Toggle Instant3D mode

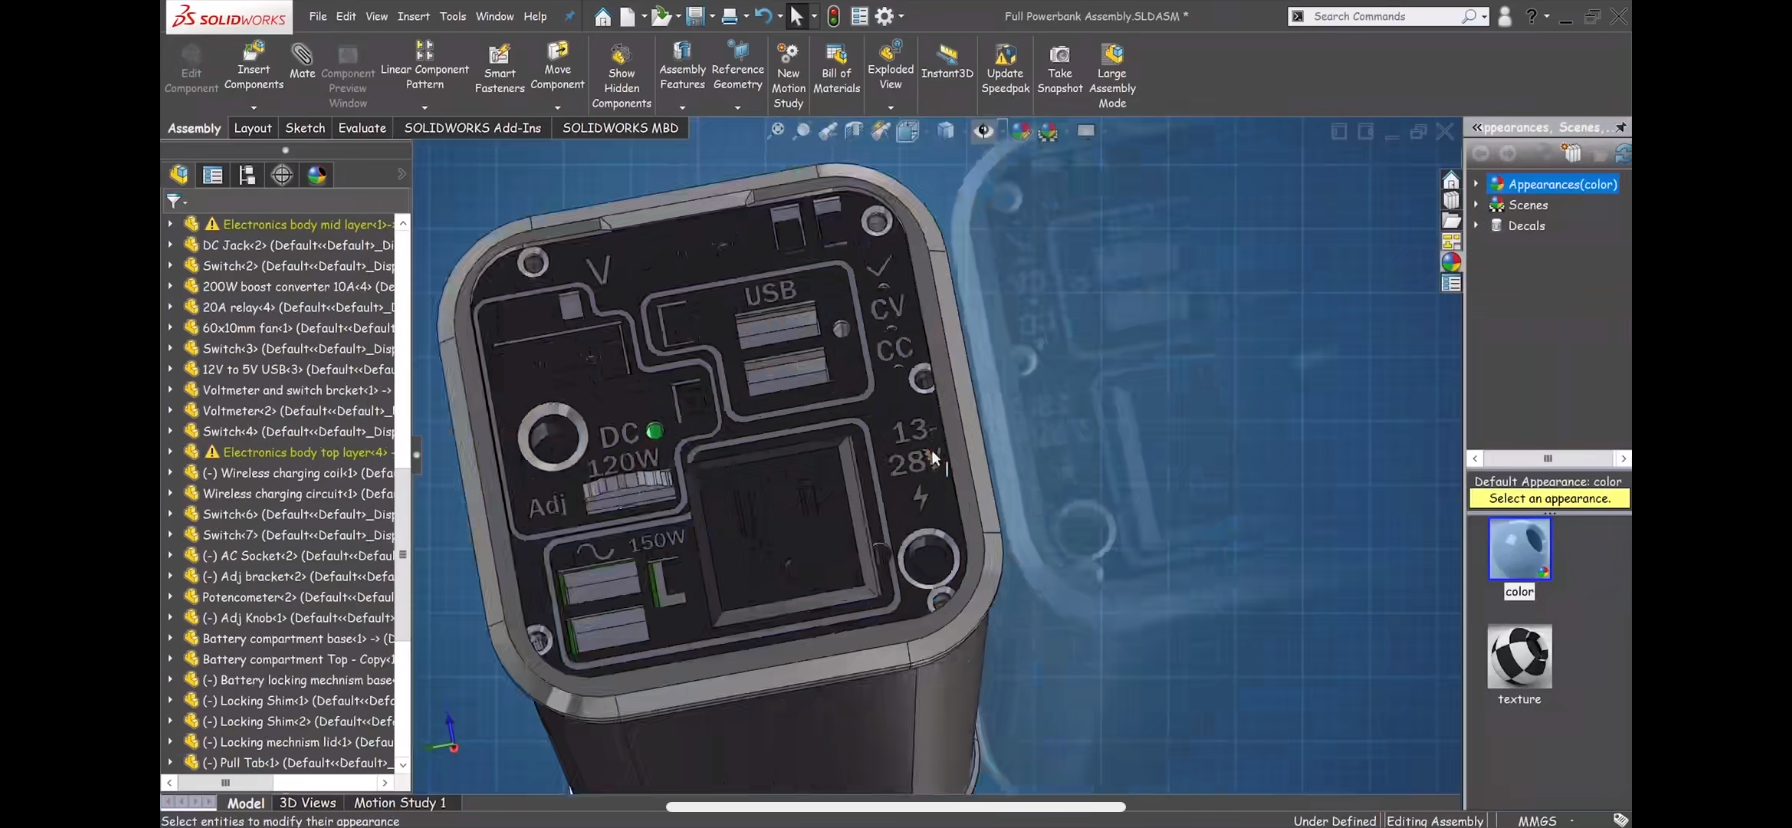coord(946,62)
